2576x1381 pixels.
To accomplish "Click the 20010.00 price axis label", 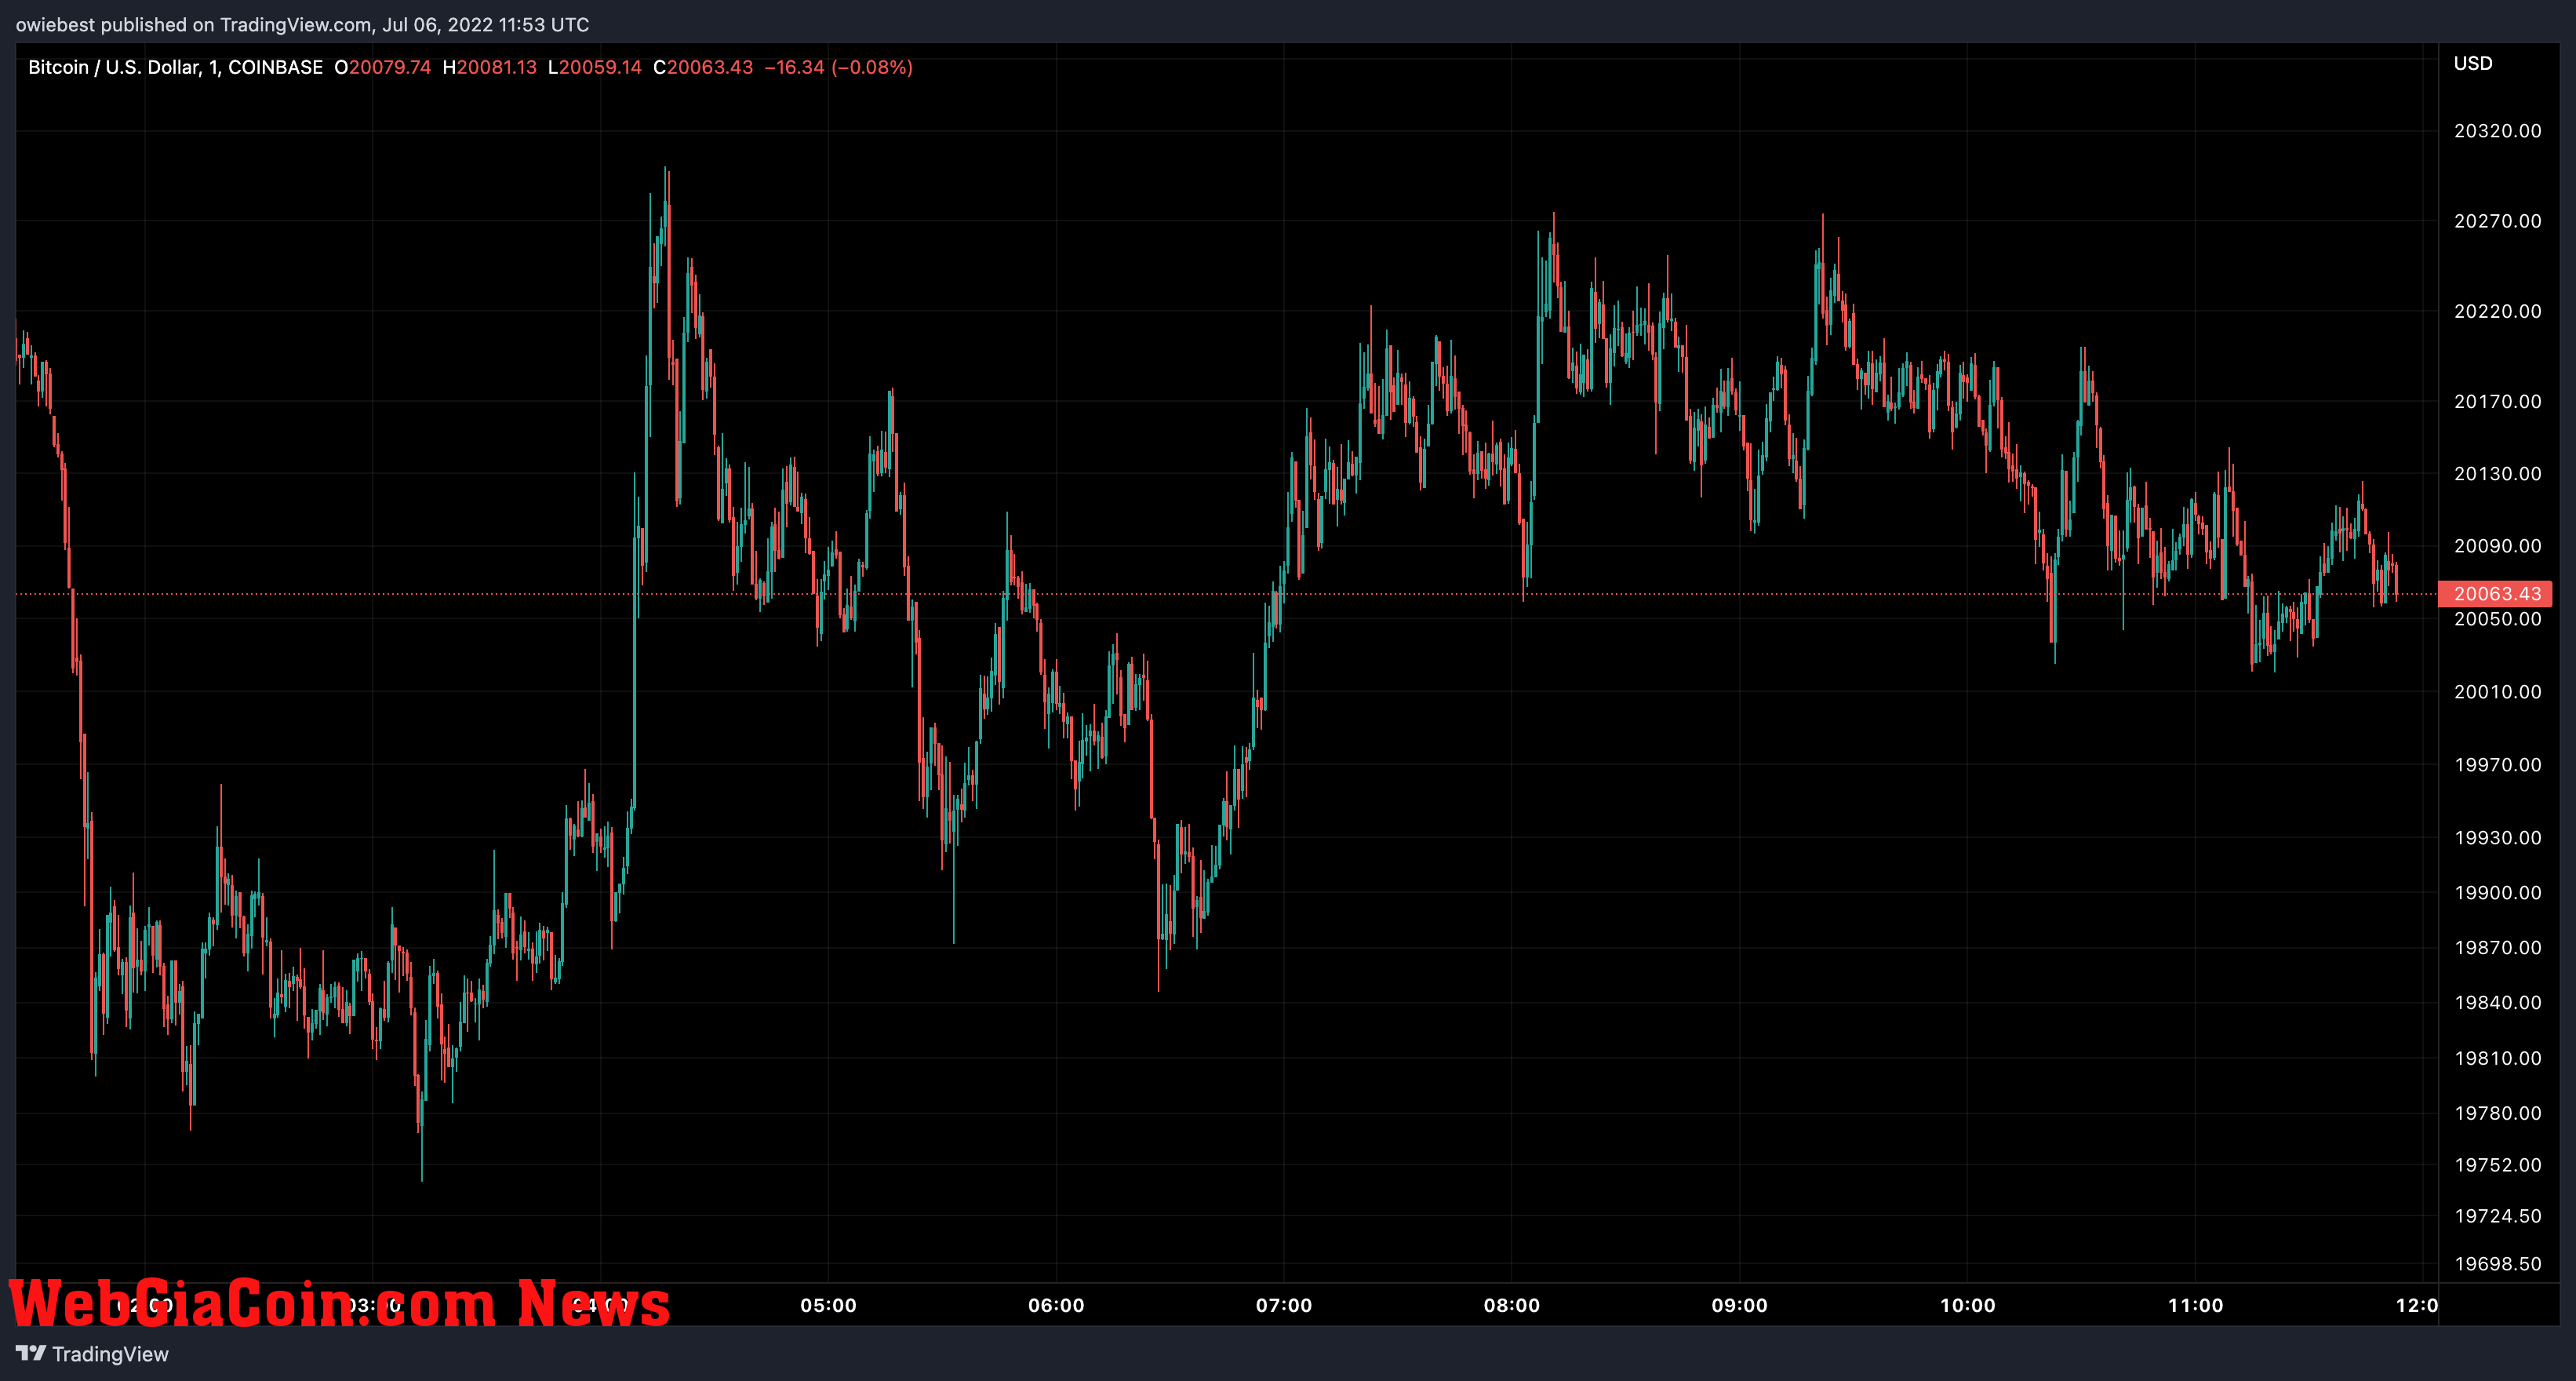I will point(2497,692).
